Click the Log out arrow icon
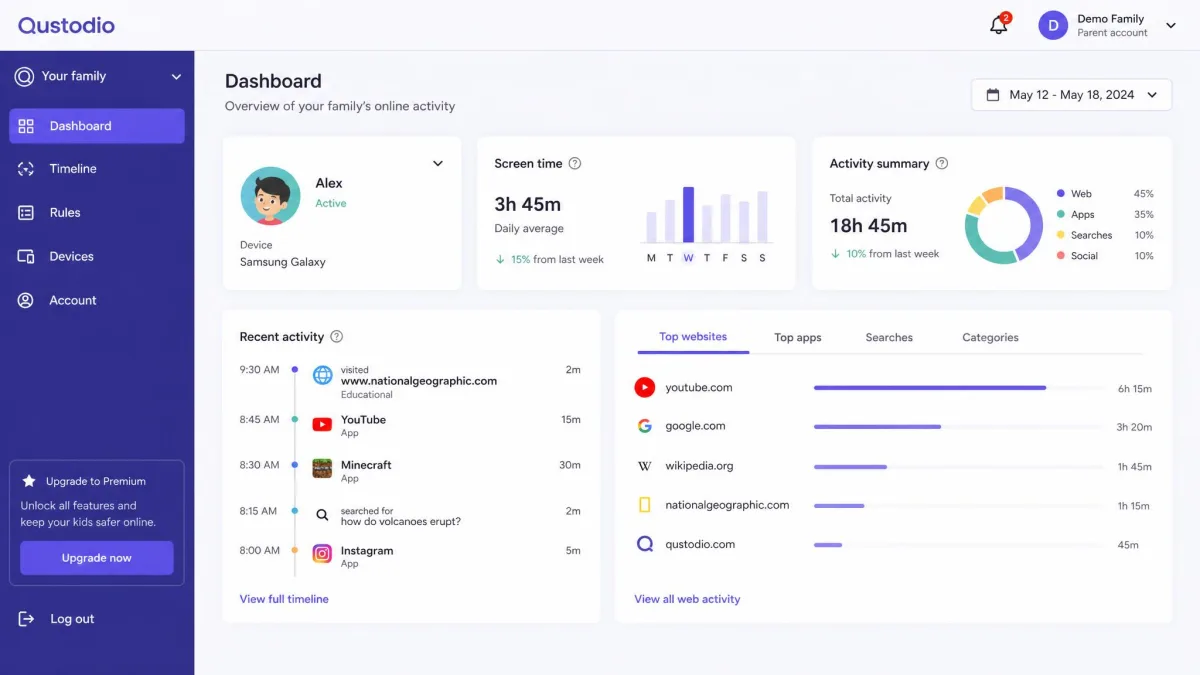 [26, 619]
